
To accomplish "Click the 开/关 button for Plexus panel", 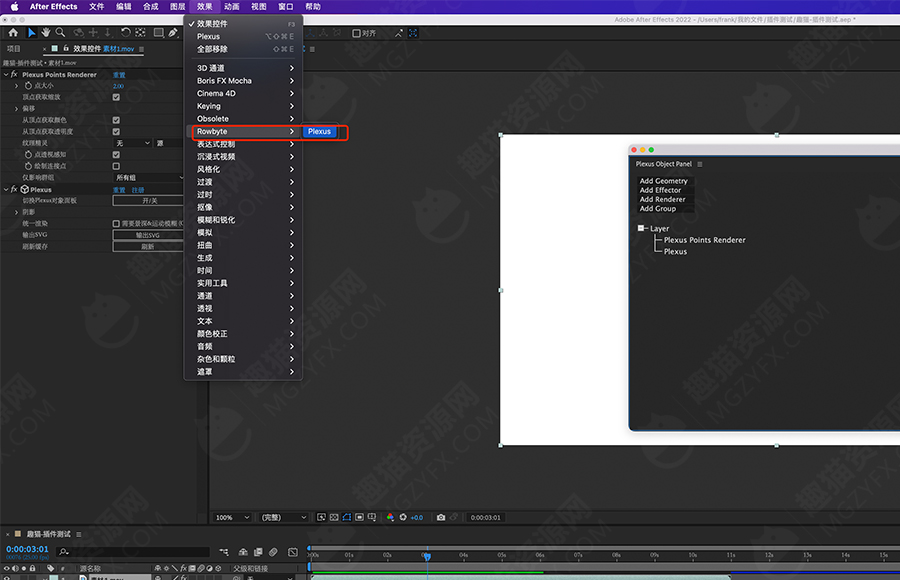I will [x=148, y=201].
